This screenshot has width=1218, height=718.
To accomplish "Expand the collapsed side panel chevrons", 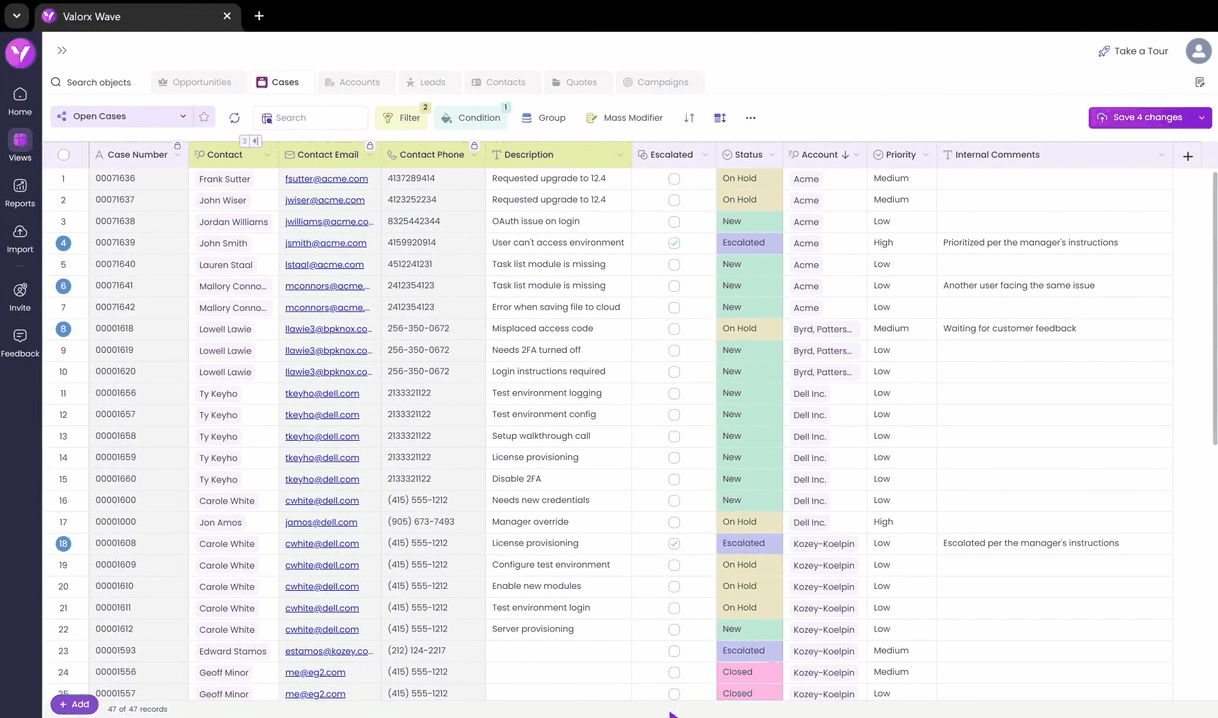I will [62, 51].
